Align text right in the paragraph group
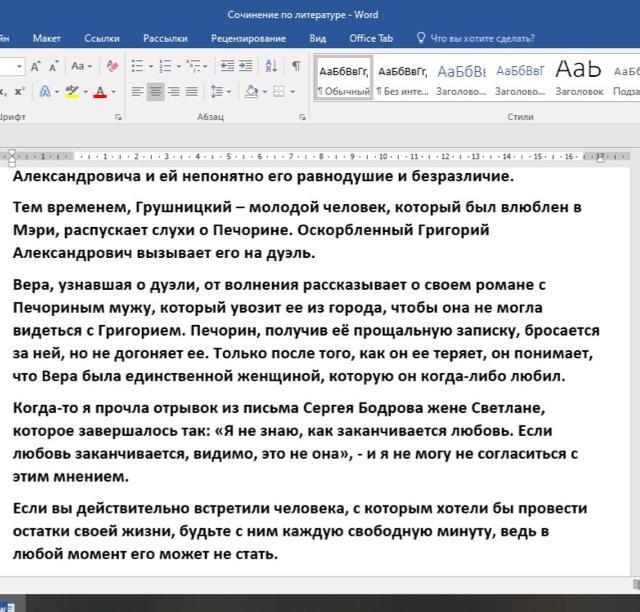Screen dimensions: 640x612 tap(174, 92)
